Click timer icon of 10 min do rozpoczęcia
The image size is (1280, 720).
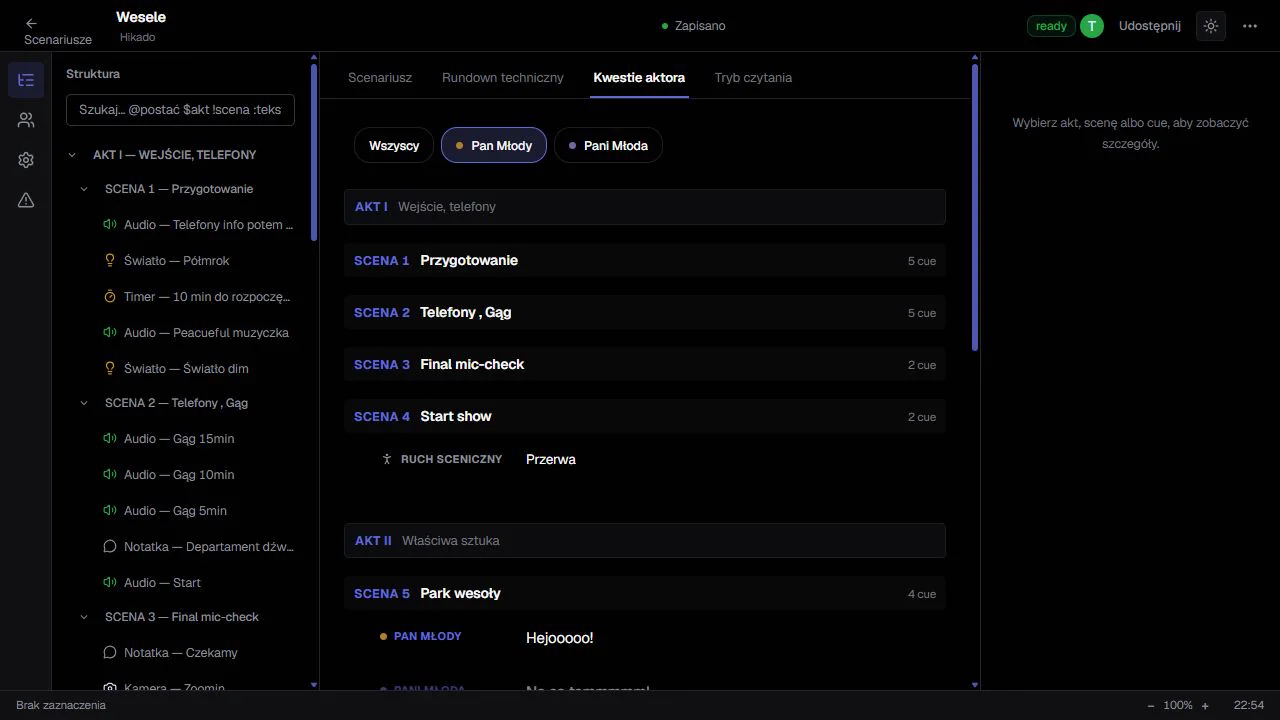(110, 297)
